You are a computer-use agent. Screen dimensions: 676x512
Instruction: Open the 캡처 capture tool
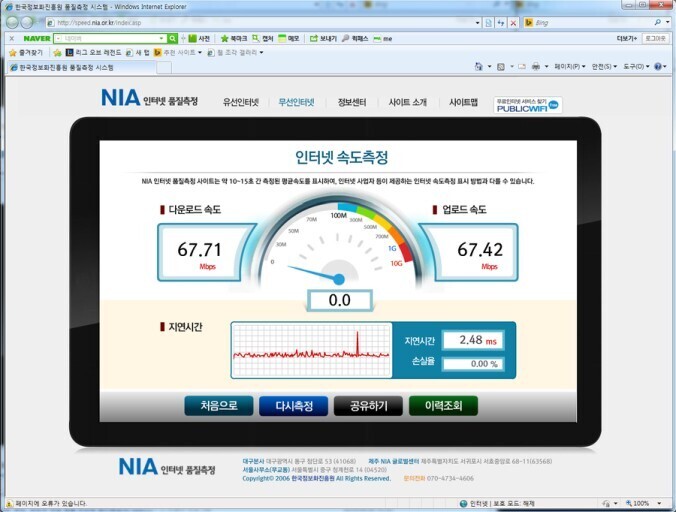pyautogui.click(x=263, y=38)
